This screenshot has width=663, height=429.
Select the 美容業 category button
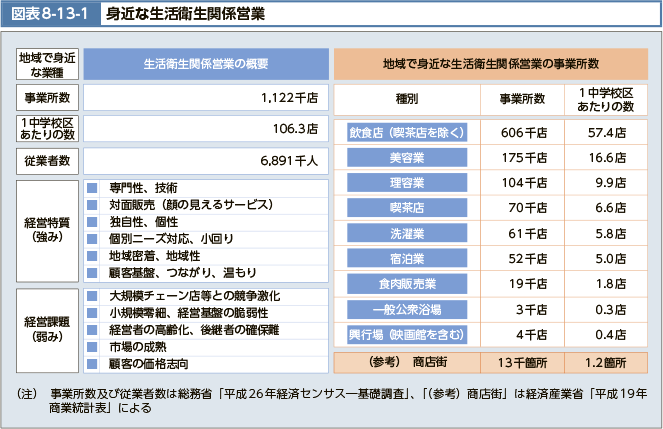(406, 157)
